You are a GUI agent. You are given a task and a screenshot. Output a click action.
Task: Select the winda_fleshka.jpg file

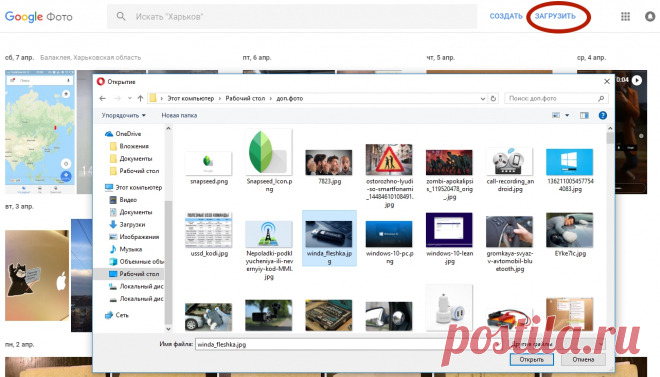[x=329, y=238]
